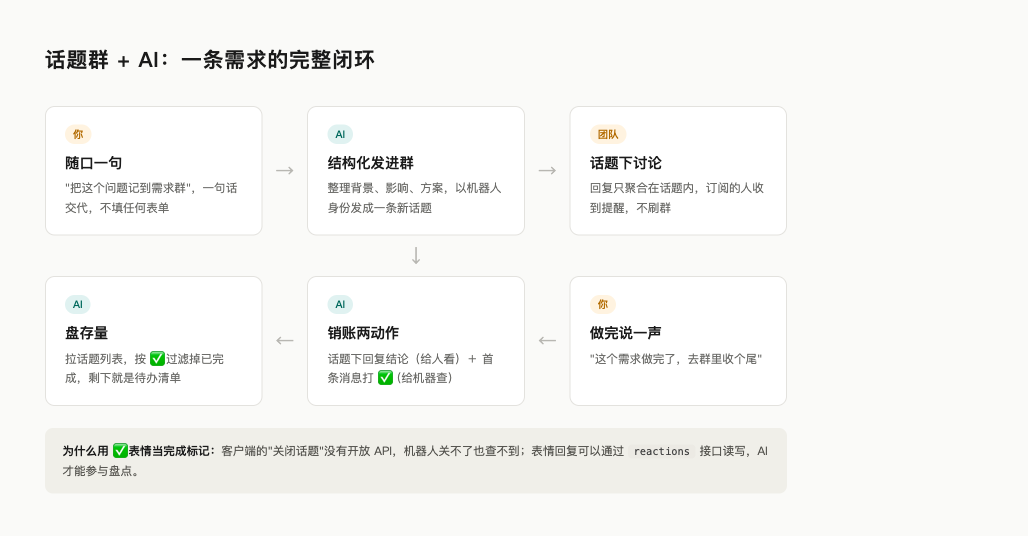Screen dimensions: 1028x536
Task: Click the description 回复只聚合在话题内
Action: pyautogui.click(x=644, y=188)
